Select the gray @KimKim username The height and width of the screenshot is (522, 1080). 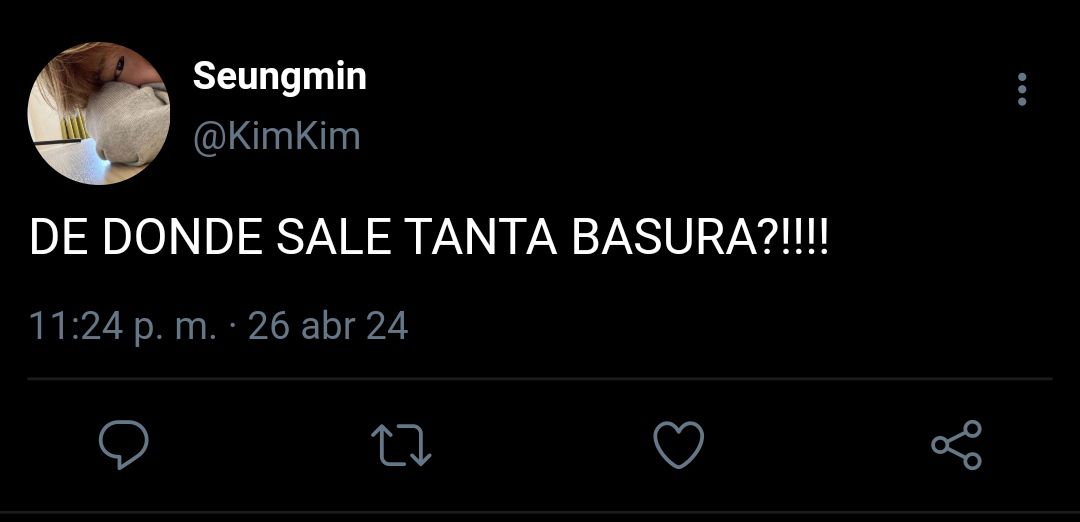276,136
